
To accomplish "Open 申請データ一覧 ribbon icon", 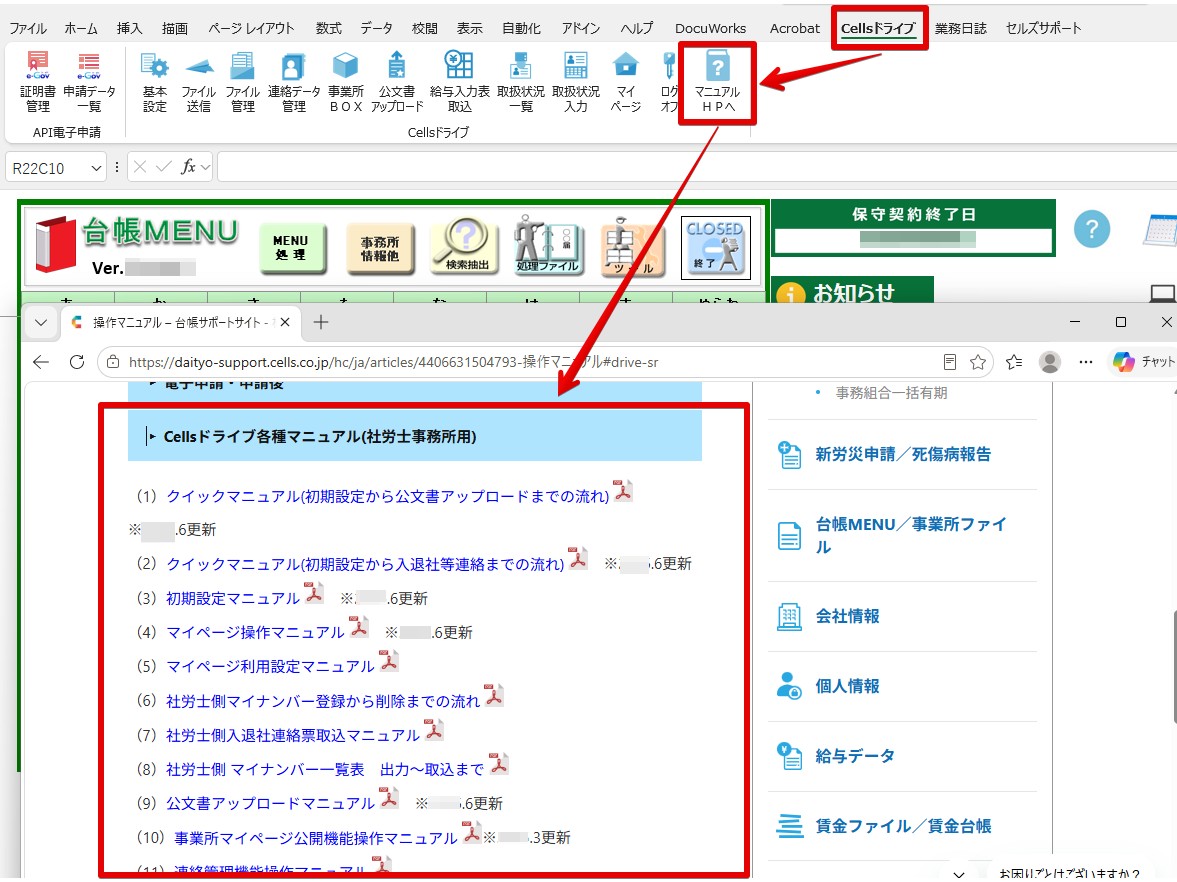I will [89, 82].
